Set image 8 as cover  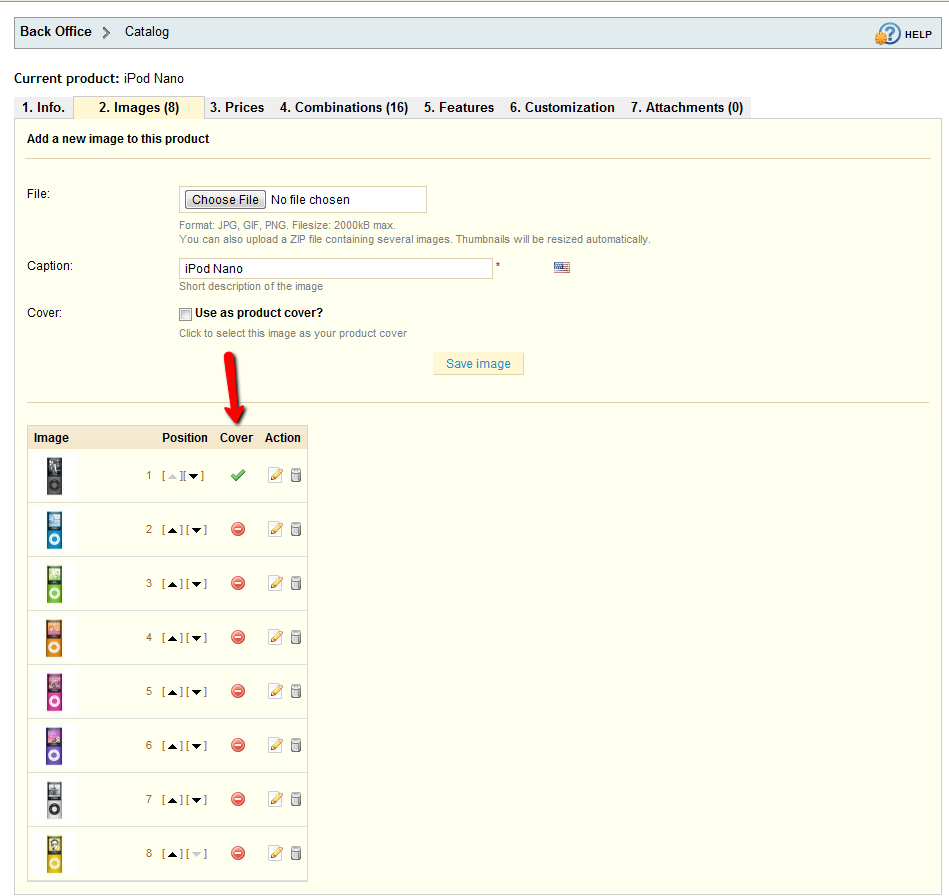(238, 853)
